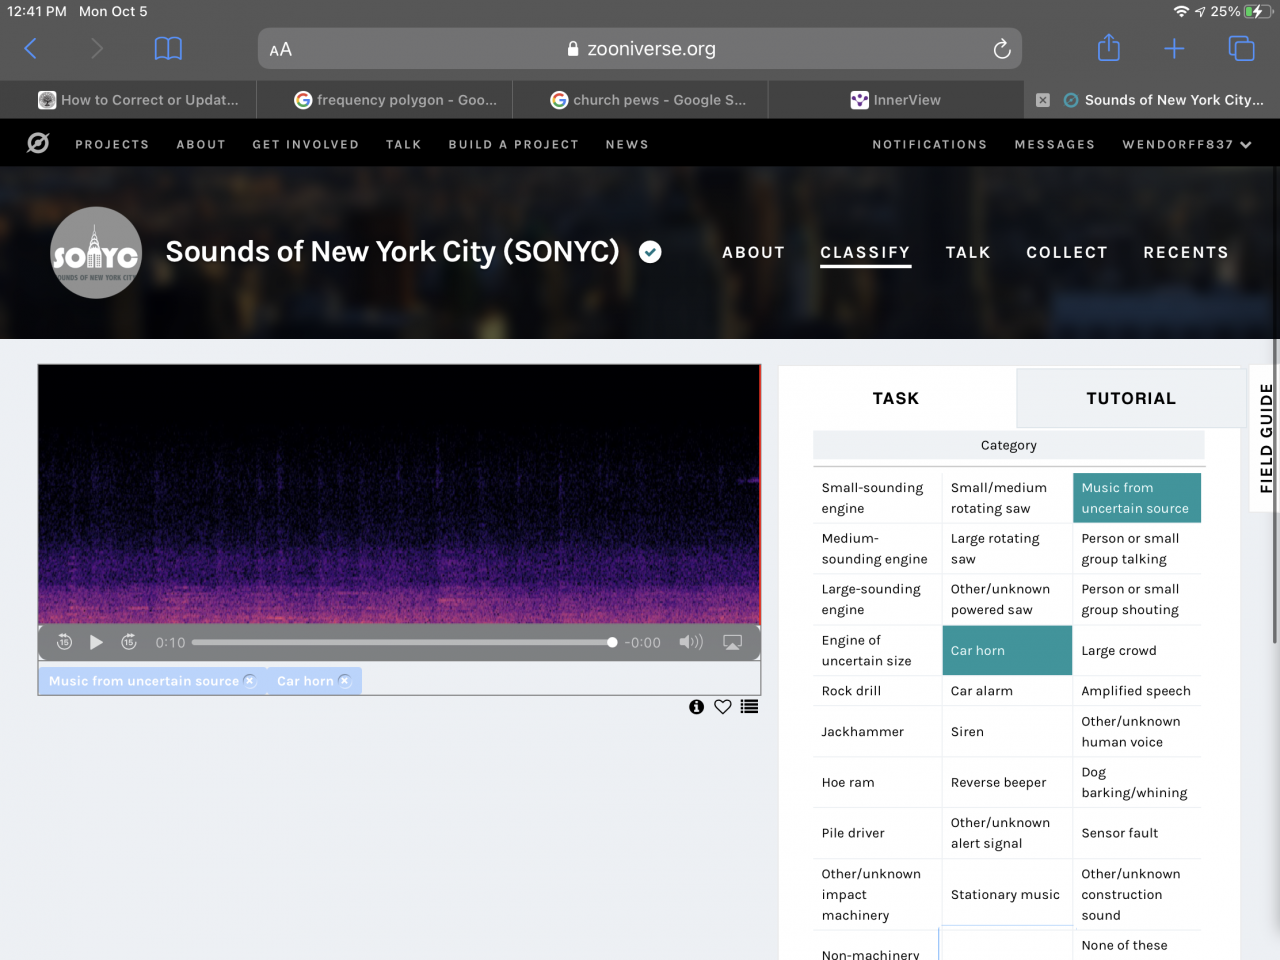Switch to the frequency polygon Google tab
Viewport: 1280px width, 960px height.
pyautogui.click(x=384, y=100)
